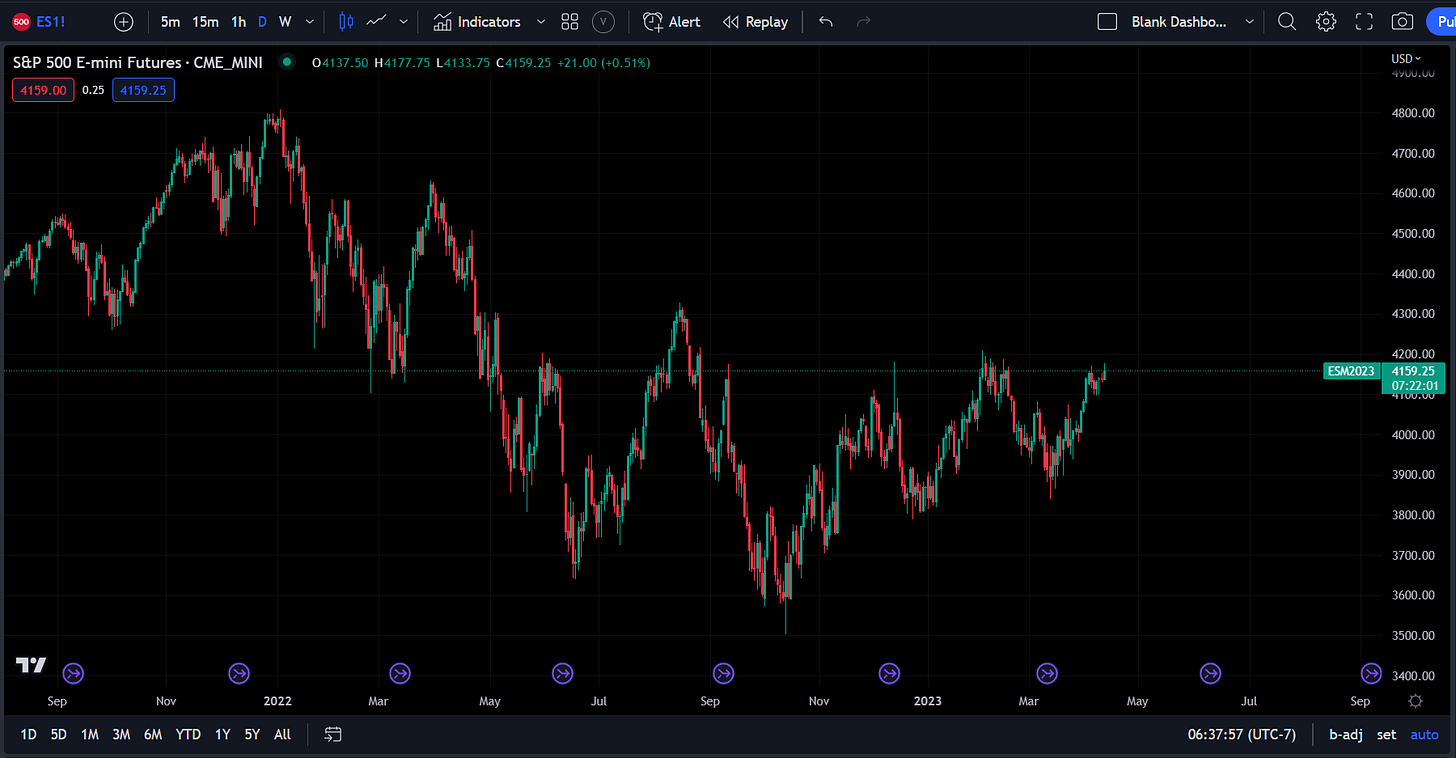Click the quick search magnifier icon
The image size is (1456, 758).
pyautogui.click(x=1287, y=21)
